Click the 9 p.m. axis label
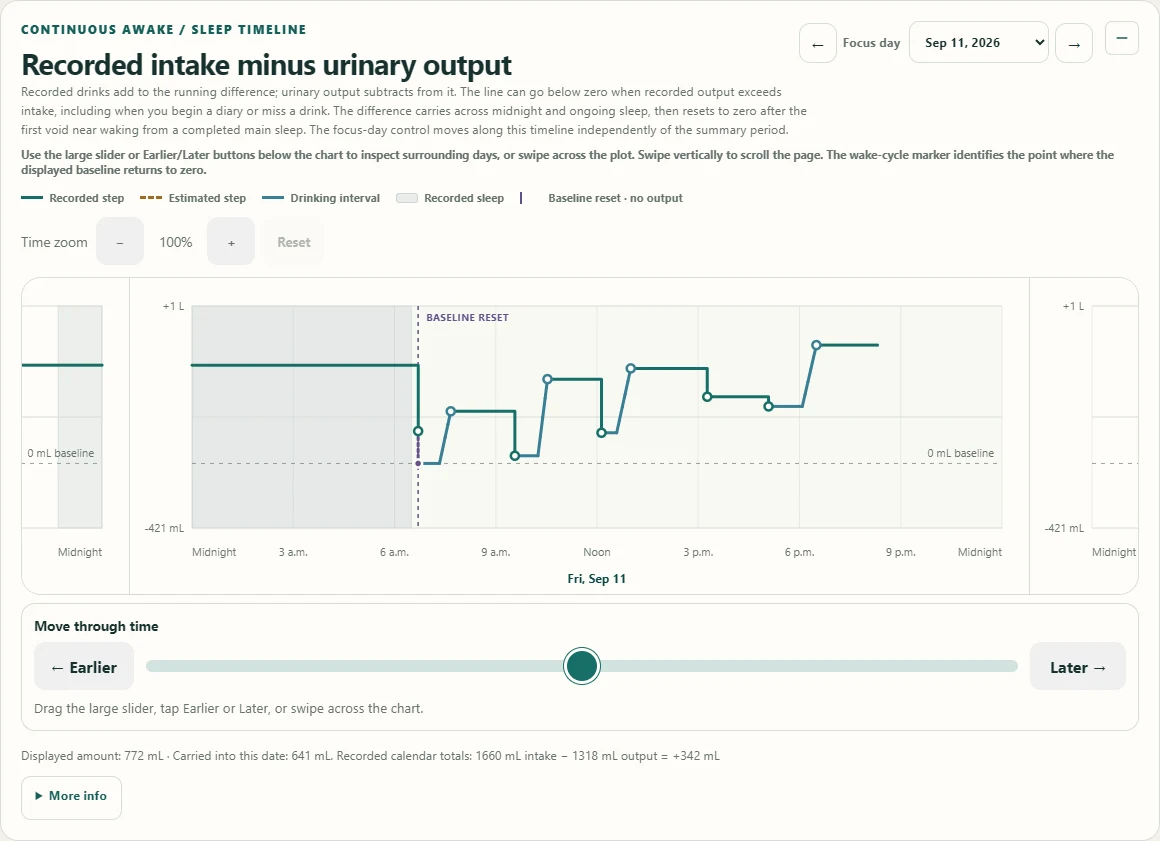This screenshot has height=841, width=1160. [x=900, y=552]
